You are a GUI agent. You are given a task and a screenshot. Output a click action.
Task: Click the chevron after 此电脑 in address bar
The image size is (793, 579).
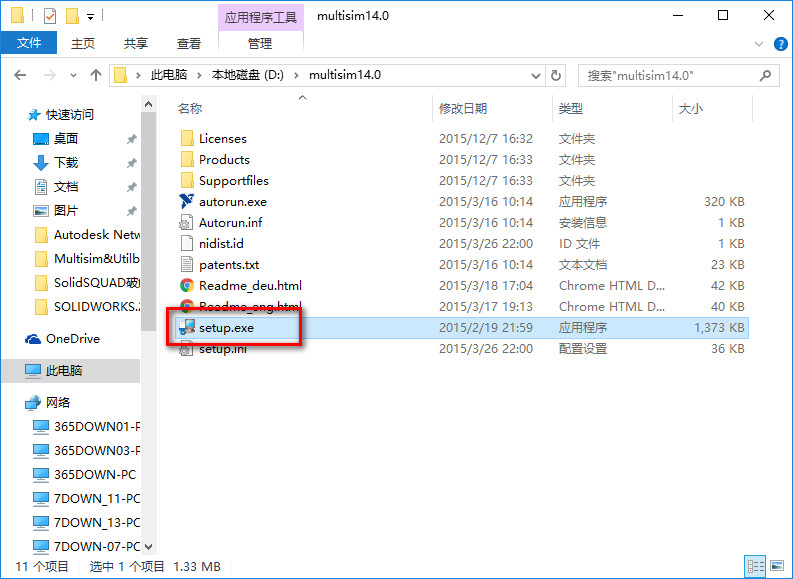point(199,75)
